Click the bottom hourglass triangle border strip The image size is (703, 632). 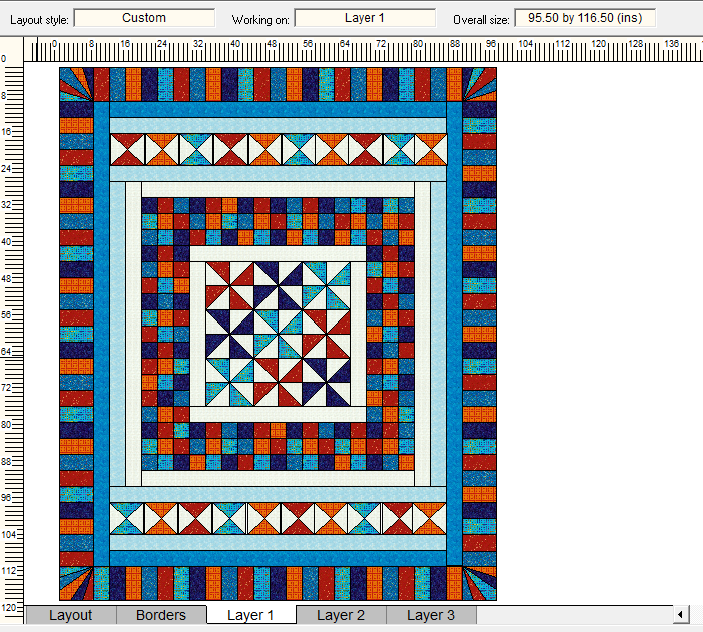pyautogui.click(x=277, y=518)
